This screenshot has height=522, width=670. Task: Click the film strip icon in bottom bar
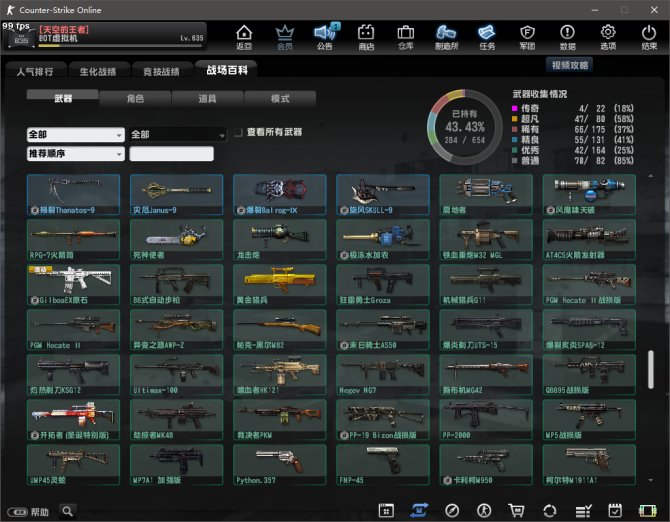[x=647, y=510]
